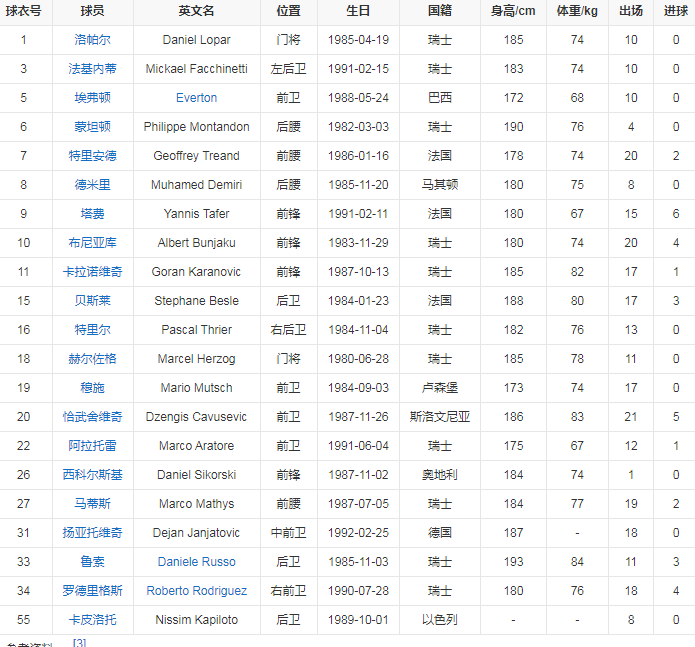
Task: Click the 球衣号 column header
Action: 23,11
